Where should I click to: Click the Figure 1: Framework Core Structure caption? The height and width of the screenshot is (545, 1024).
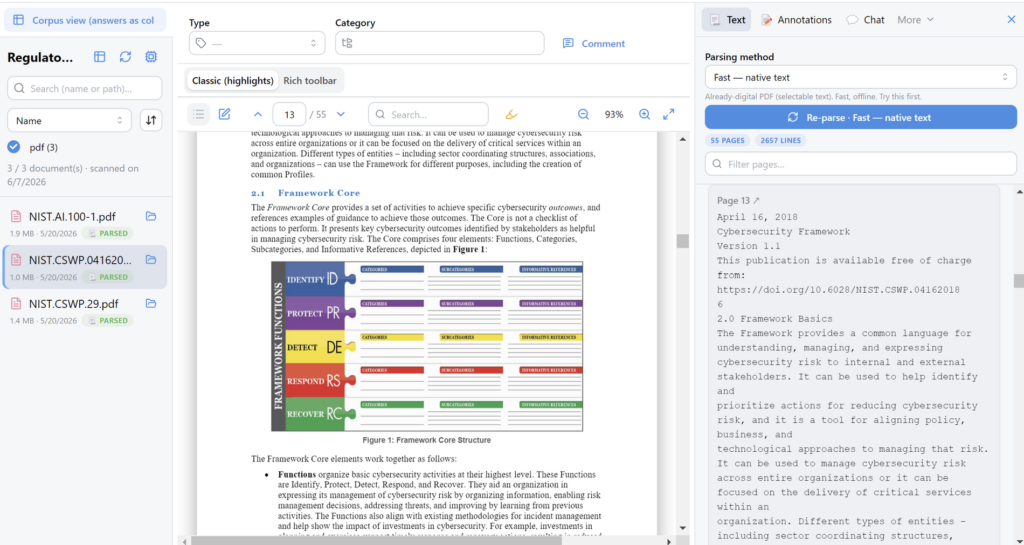(426, 440)
